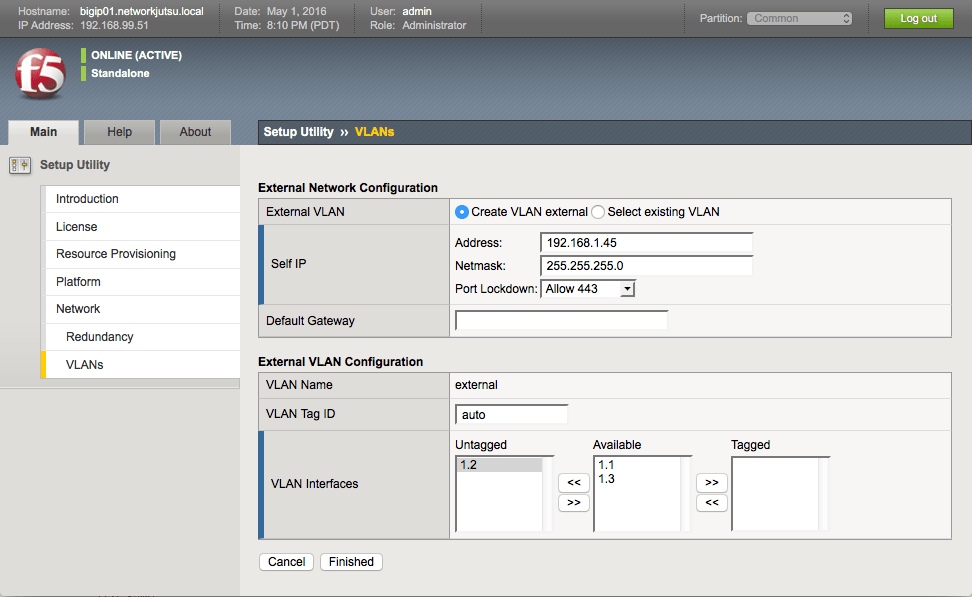The width and height of the screenshot is (972, 597).
Task: Click the F5 logo icon
Action: click(x=40, y=74)
